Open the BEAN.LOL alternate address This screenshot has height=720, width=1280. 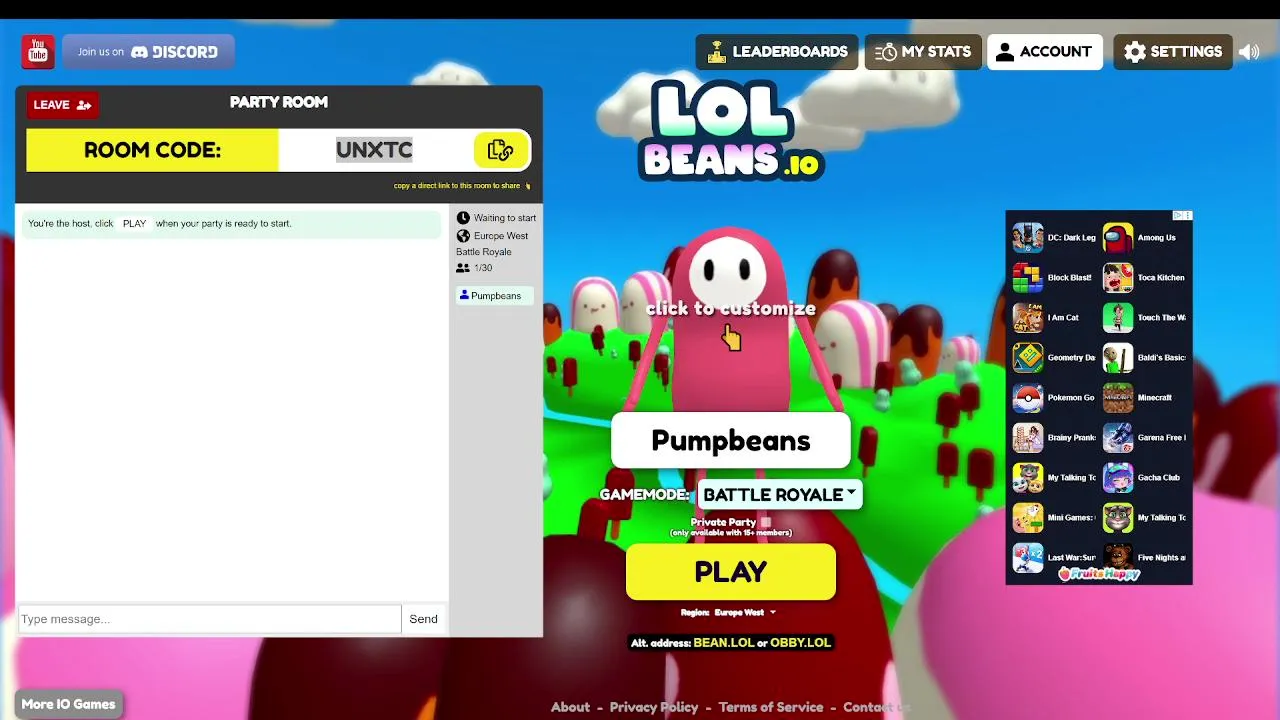tap(724, 643)
